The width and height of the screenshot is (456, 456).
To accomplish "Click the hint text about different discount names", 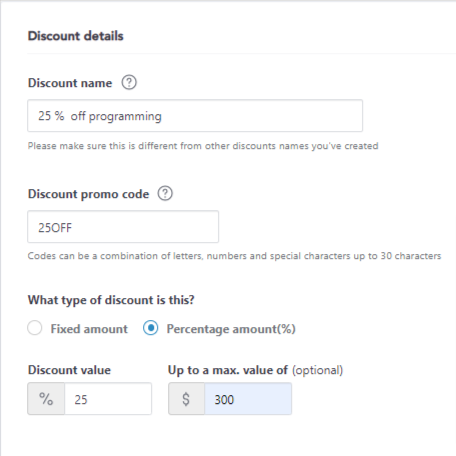I will pyautogui.click(x=203, y=146).
